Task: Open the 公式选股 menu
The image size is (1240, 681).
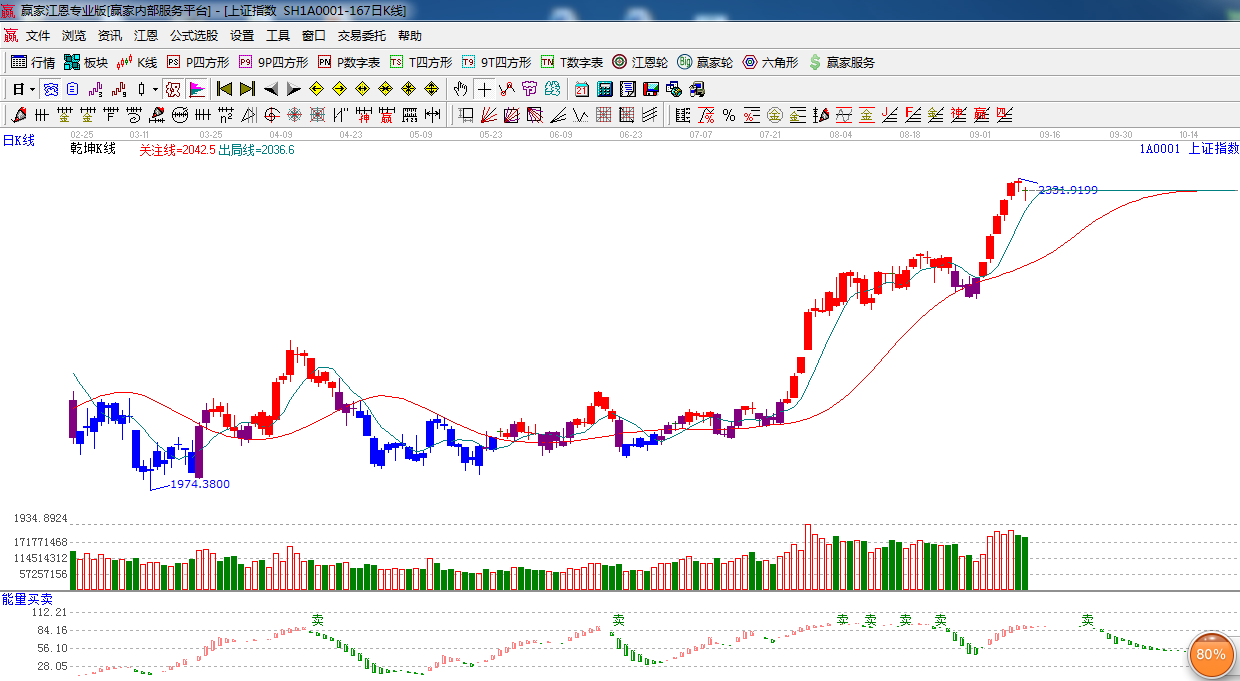Action: point(193,36)
